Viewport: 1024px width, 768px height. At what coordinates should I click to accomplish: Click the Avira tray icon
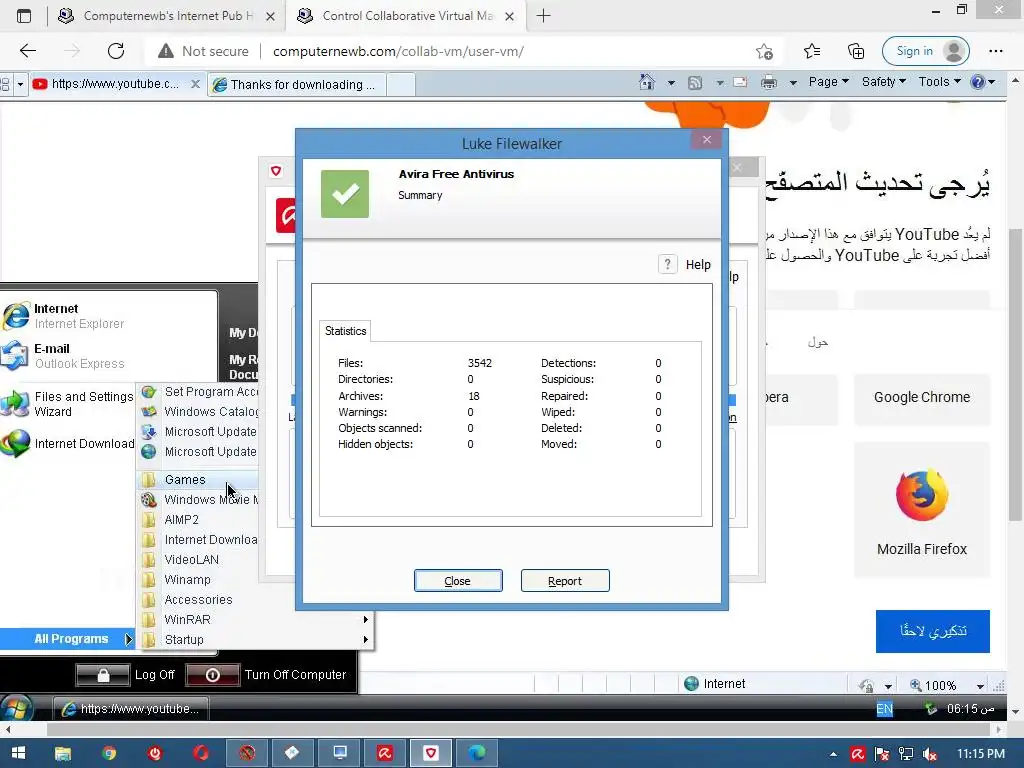857,754
